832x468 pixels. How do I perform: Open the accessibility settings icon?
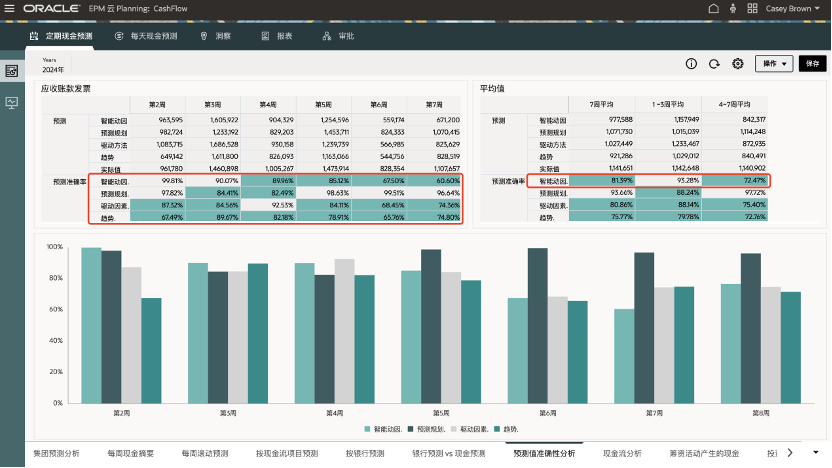[734, 8]
